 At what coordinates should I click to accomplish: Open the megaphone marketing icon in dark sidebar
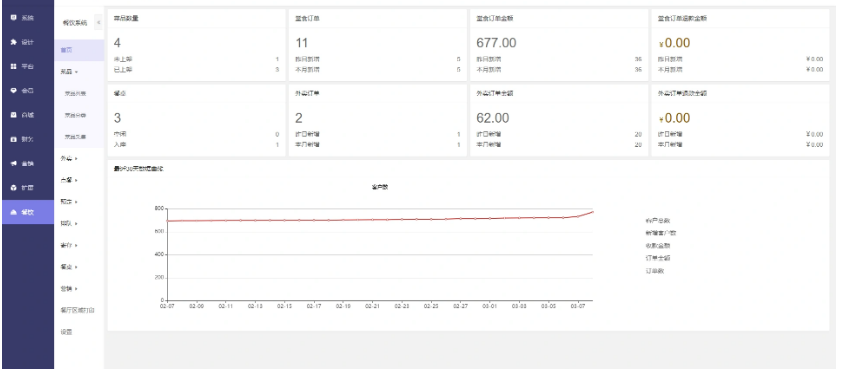[14, 163]
